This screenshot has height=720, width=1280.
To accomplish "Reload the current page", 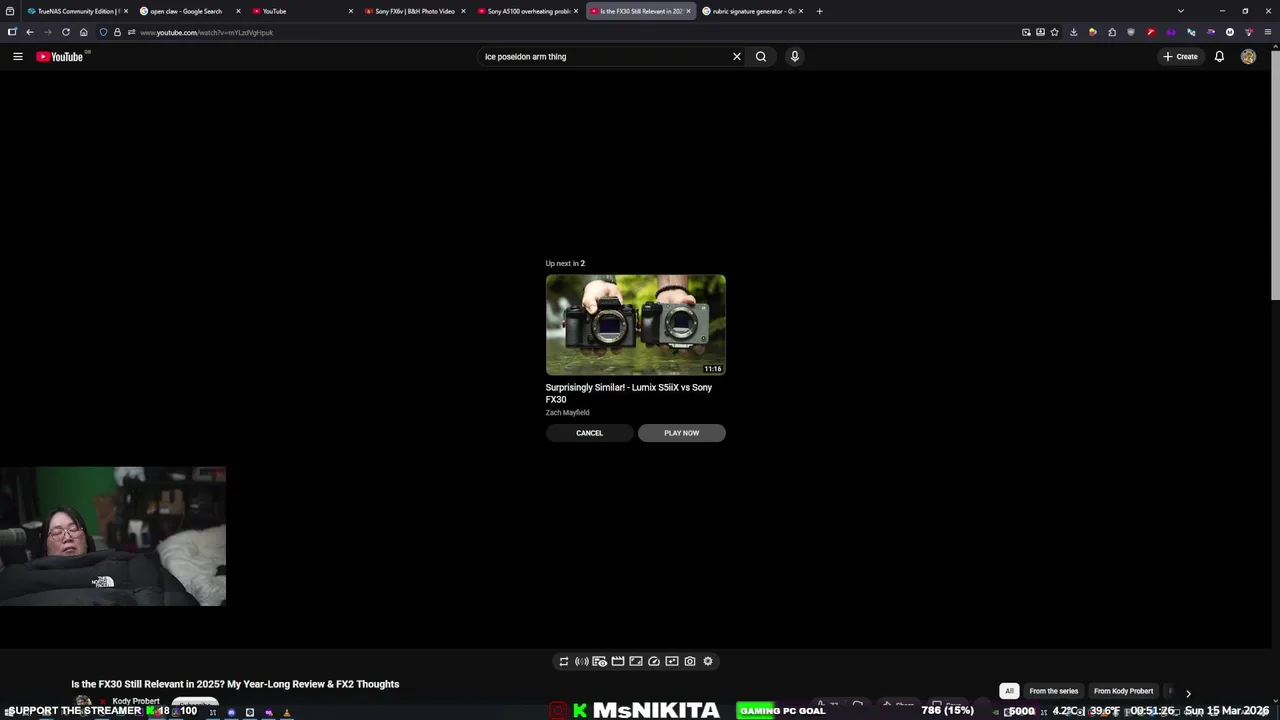I will (x=66, y=32).
